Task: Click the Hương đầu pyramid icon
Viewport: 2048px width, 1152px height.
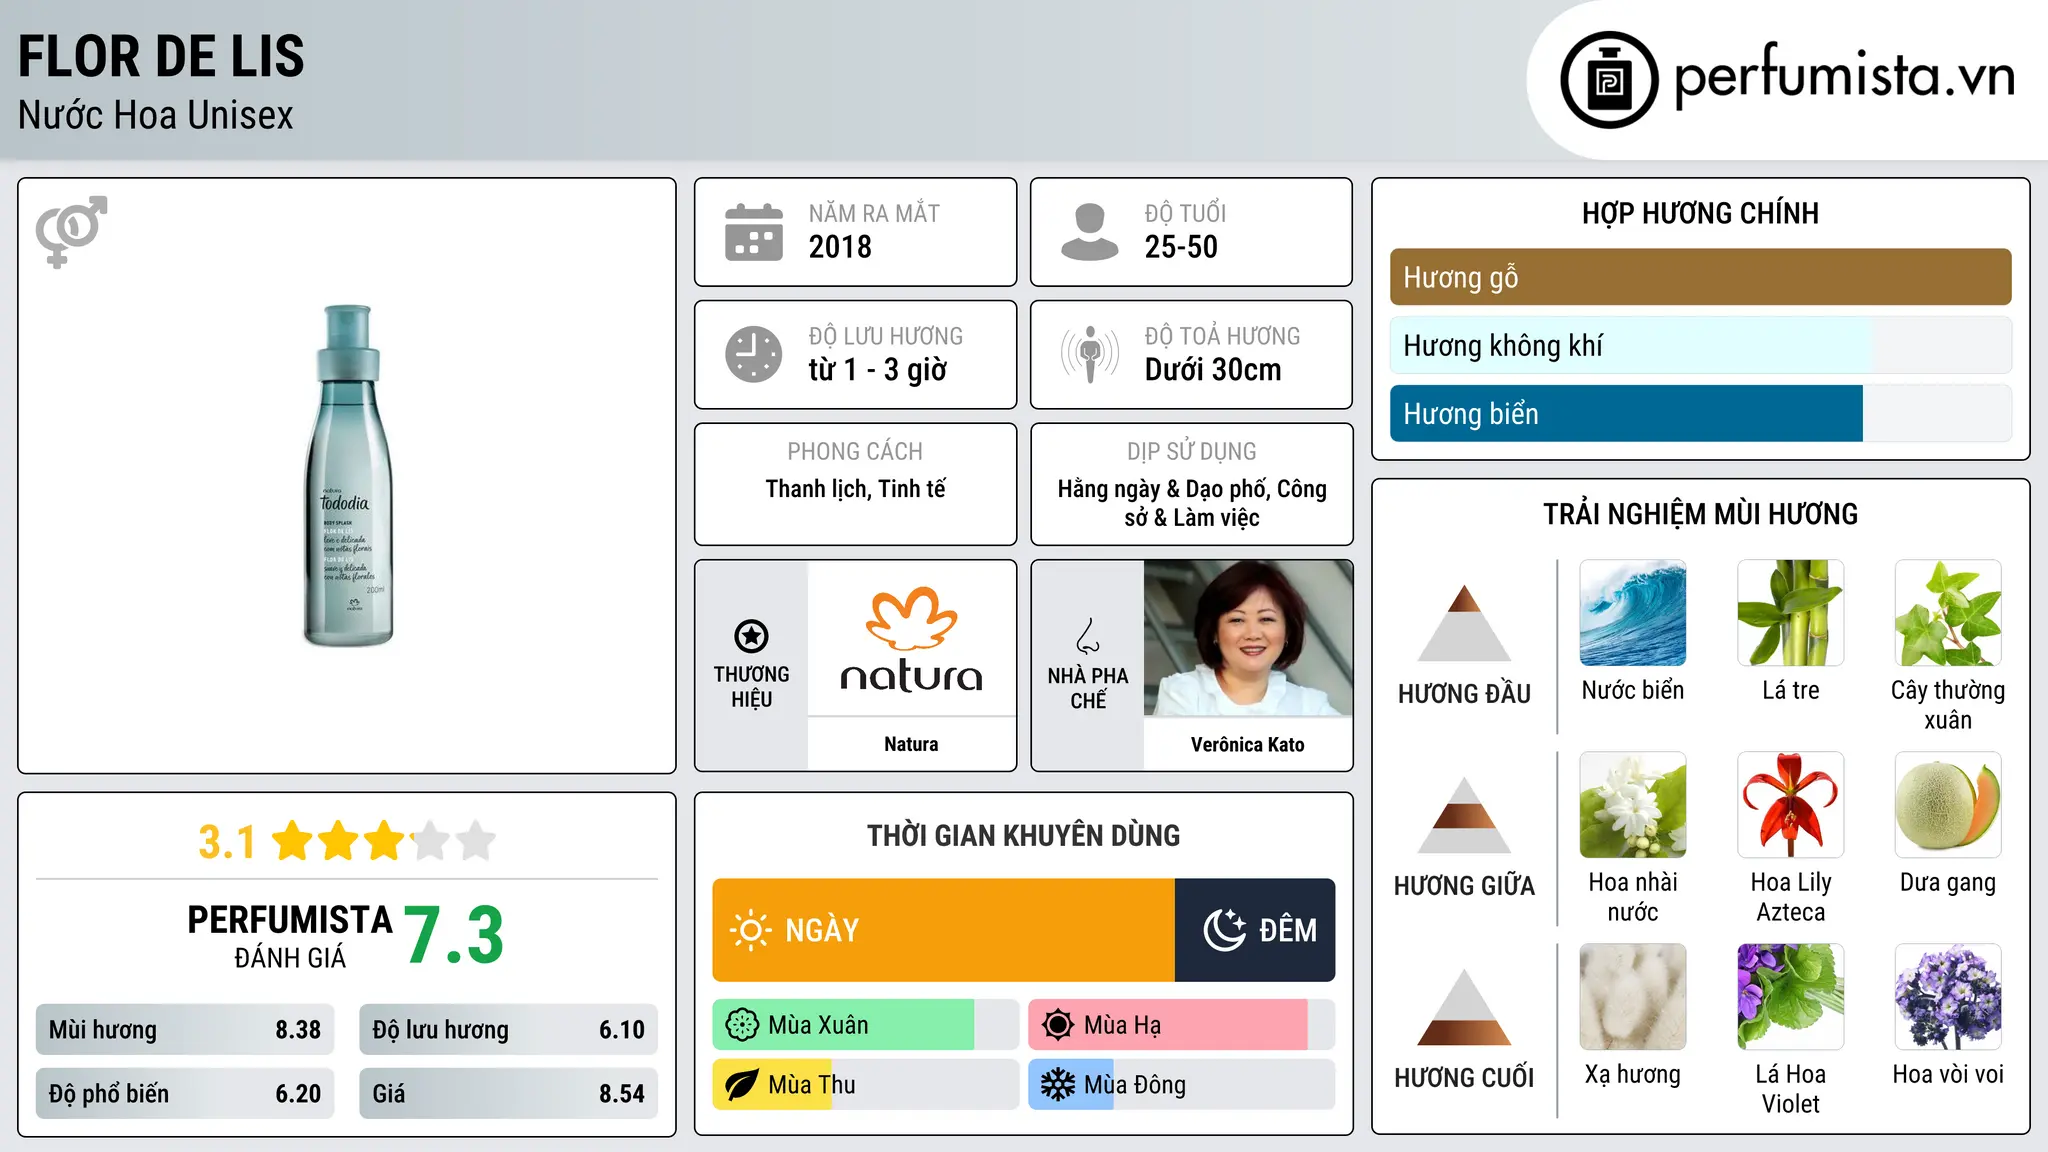Action: 1464,623
